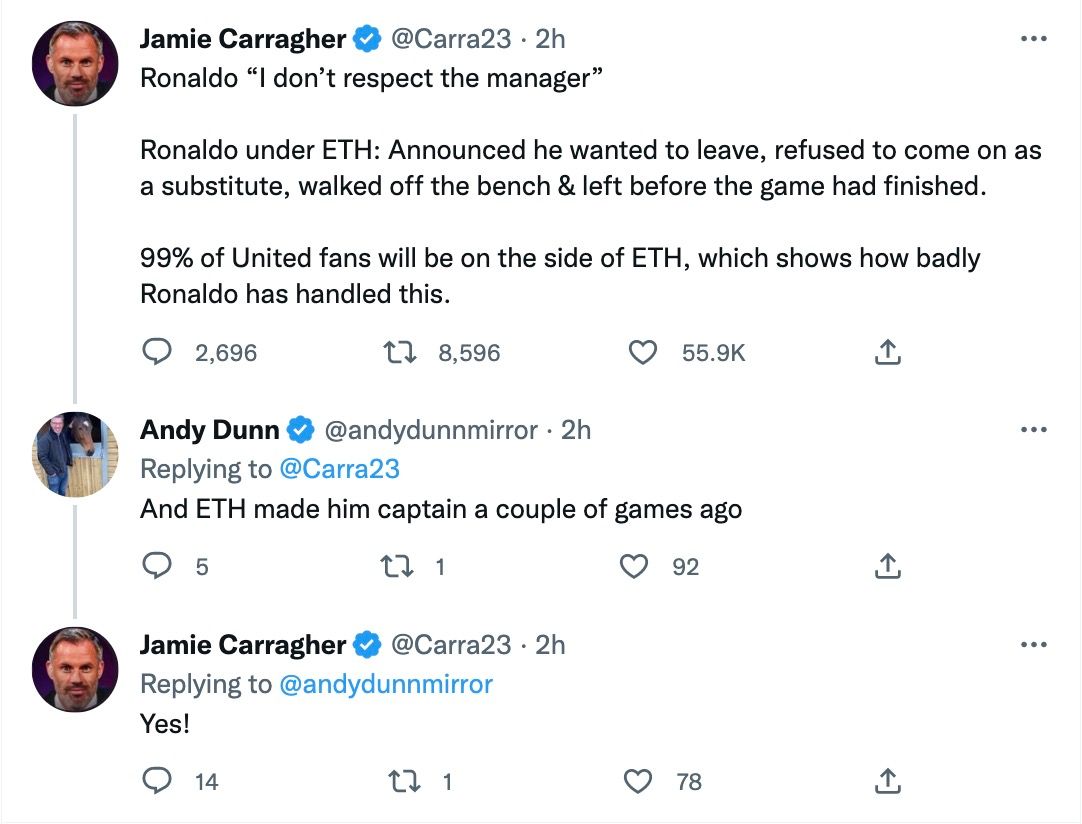
Task: Share Carragher's first tweet via upload icon
Action: (x=886, y=352)
